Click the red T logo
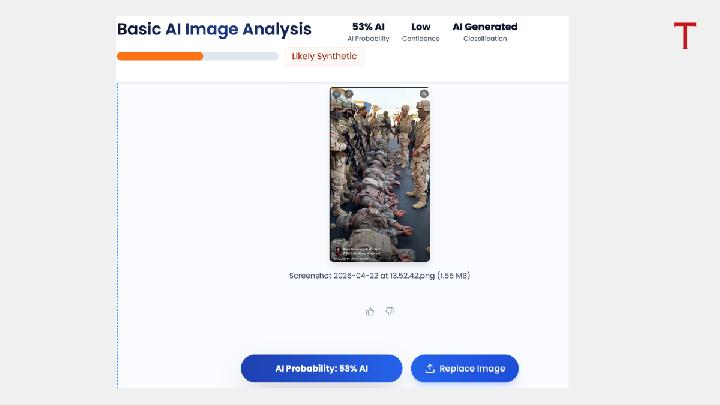This screenshot has width=720, height=405. (x=684, y=36)
